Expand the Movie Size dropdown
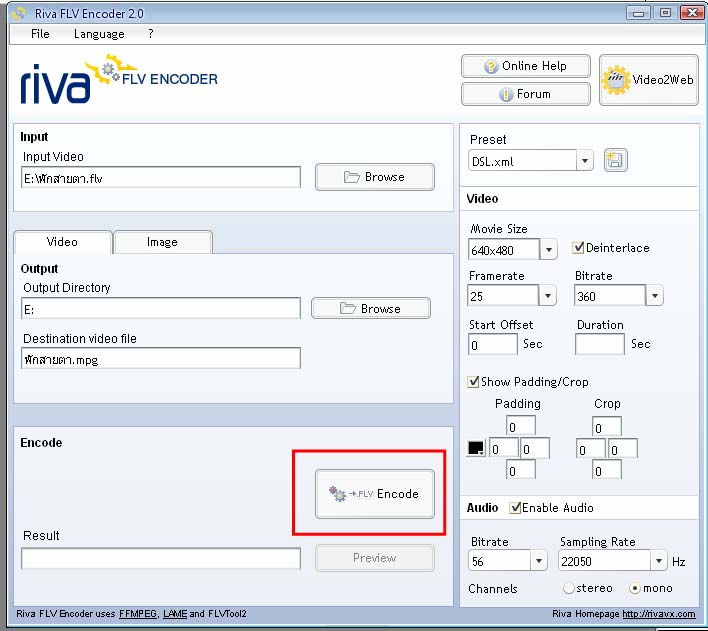The width and height of the screenshot is (708, 631). pyautogui.click(x=549, y=249)
